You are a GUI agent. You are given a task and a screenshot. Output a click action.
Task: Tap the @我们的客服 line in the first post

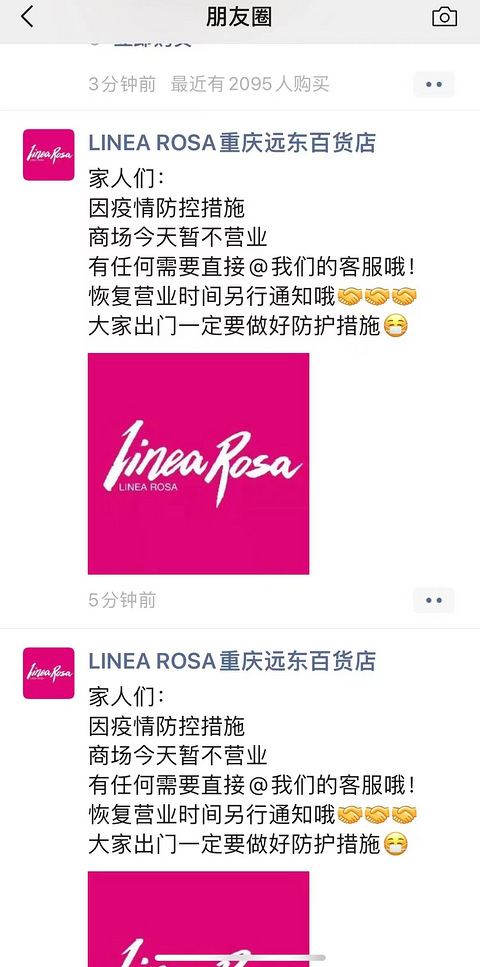coord(251,268)
